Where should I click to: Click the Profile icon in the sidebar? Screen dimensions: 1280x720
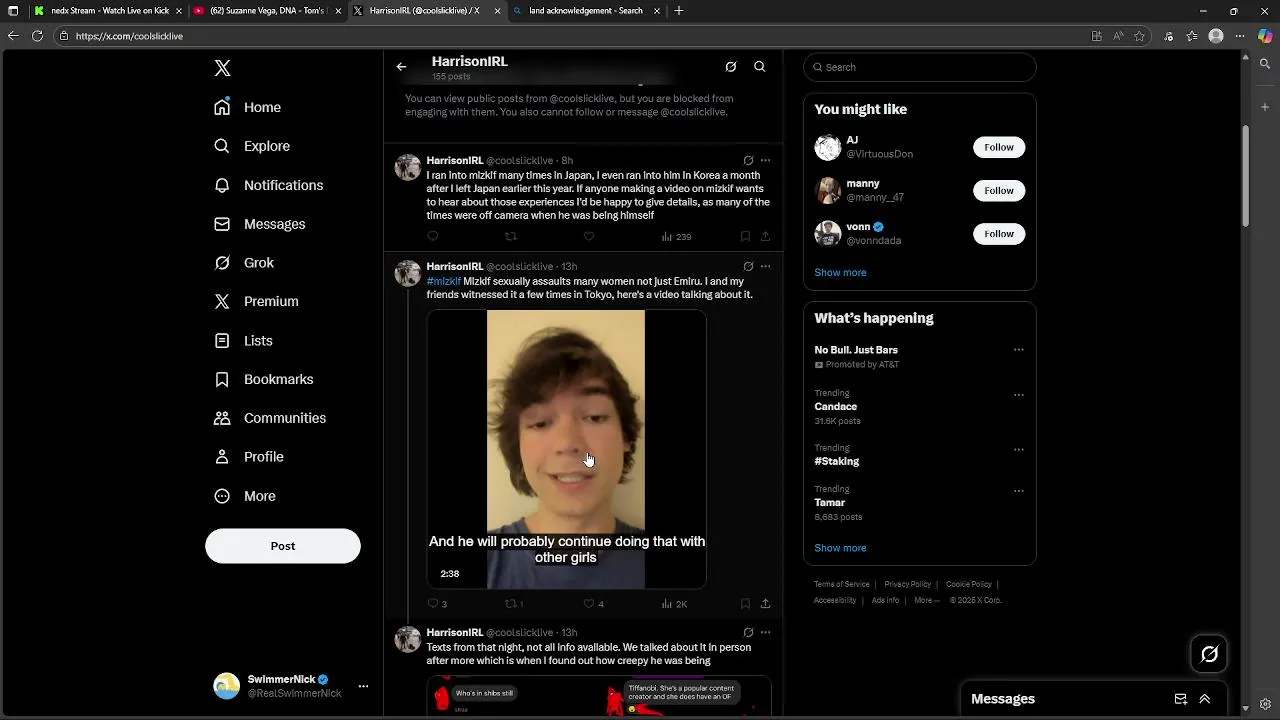click(x=222, y=457)
